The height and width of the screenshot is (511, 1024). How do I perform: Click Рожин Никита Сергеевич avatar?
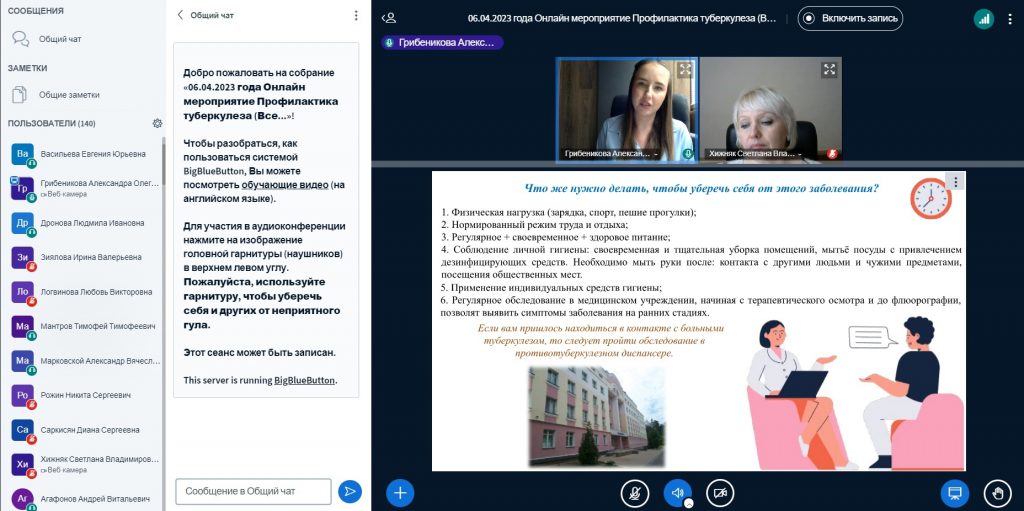tap(22, 395)
